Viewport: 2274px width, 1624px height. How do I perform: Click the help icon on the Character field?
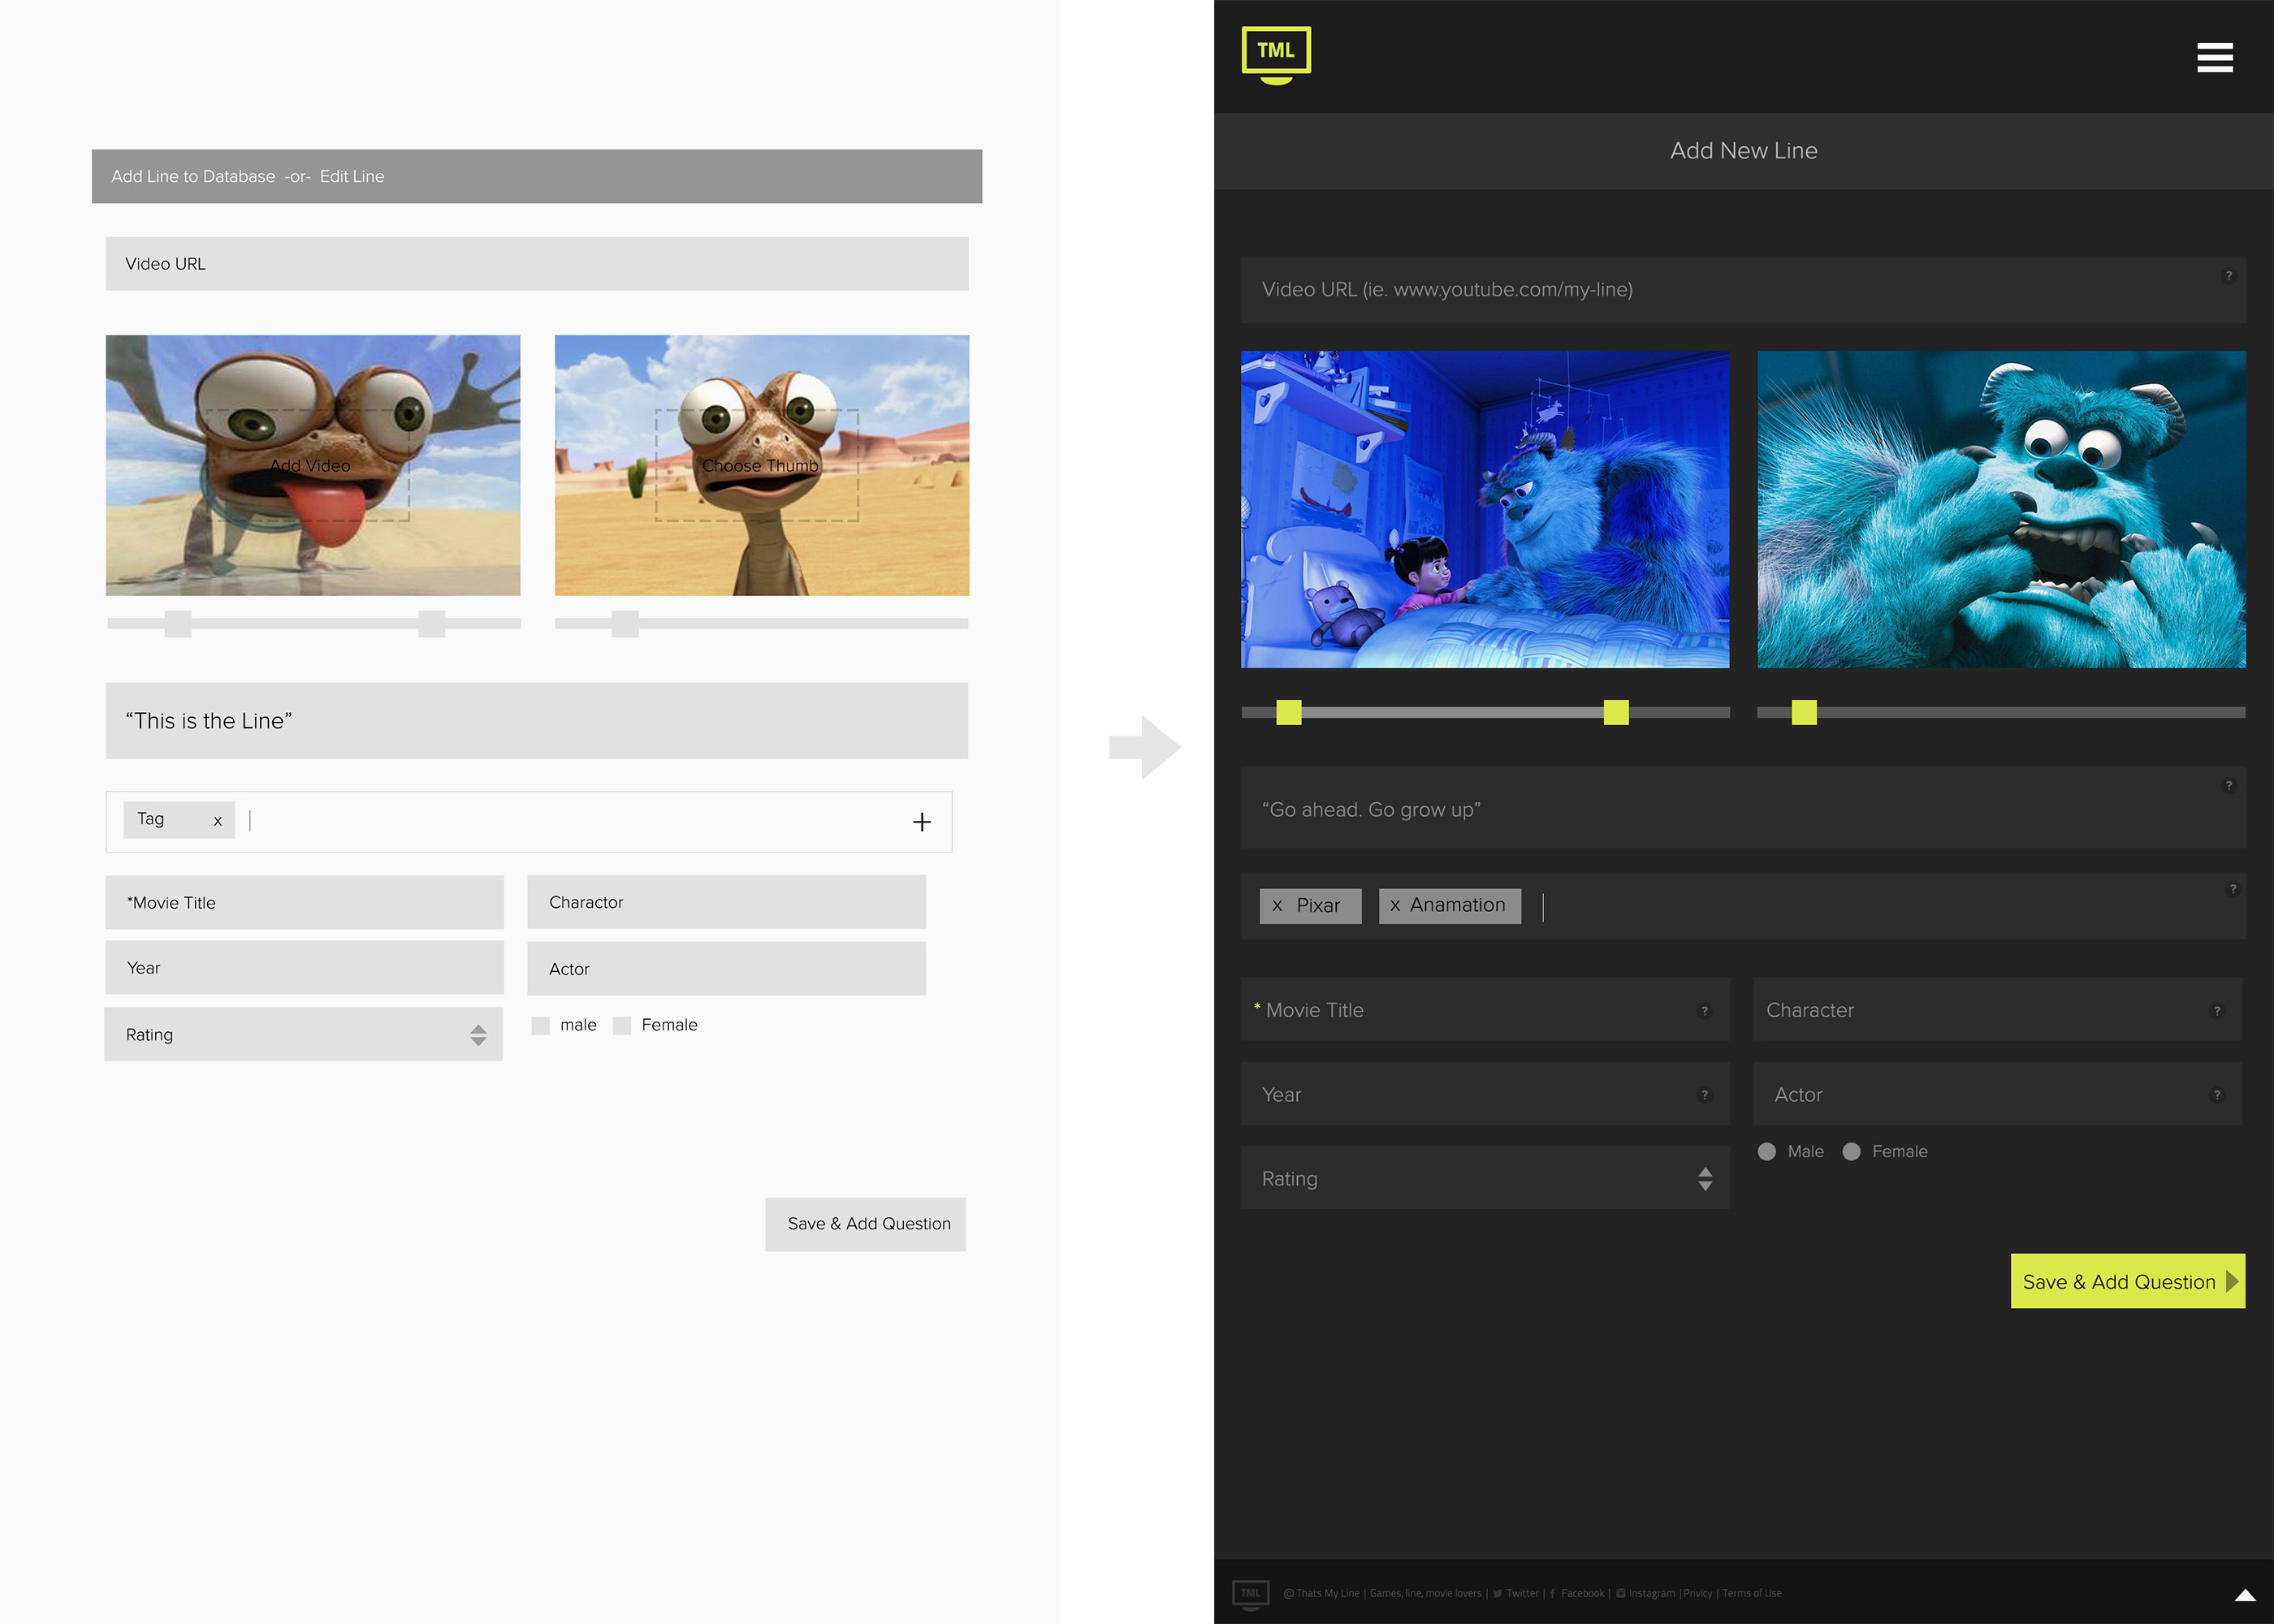pos(2217,1011)
